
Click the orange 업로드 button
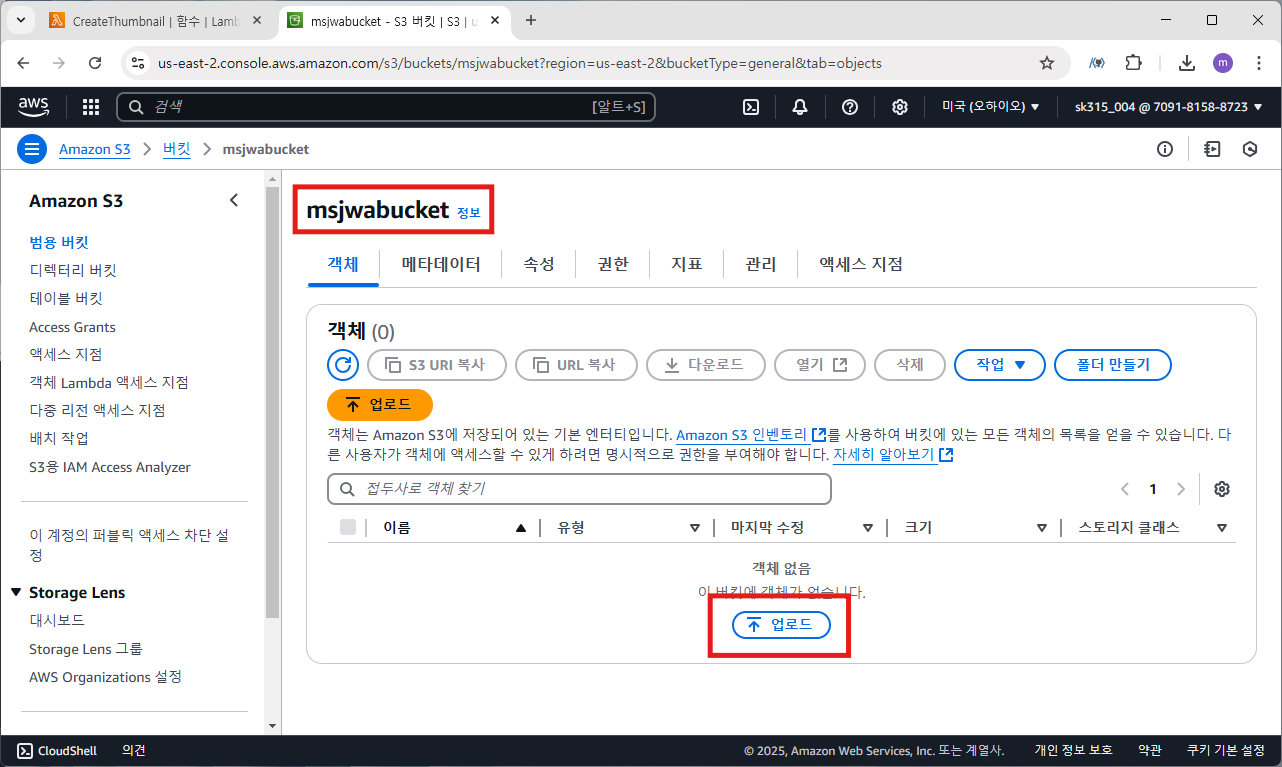click(x=380, y=405)
